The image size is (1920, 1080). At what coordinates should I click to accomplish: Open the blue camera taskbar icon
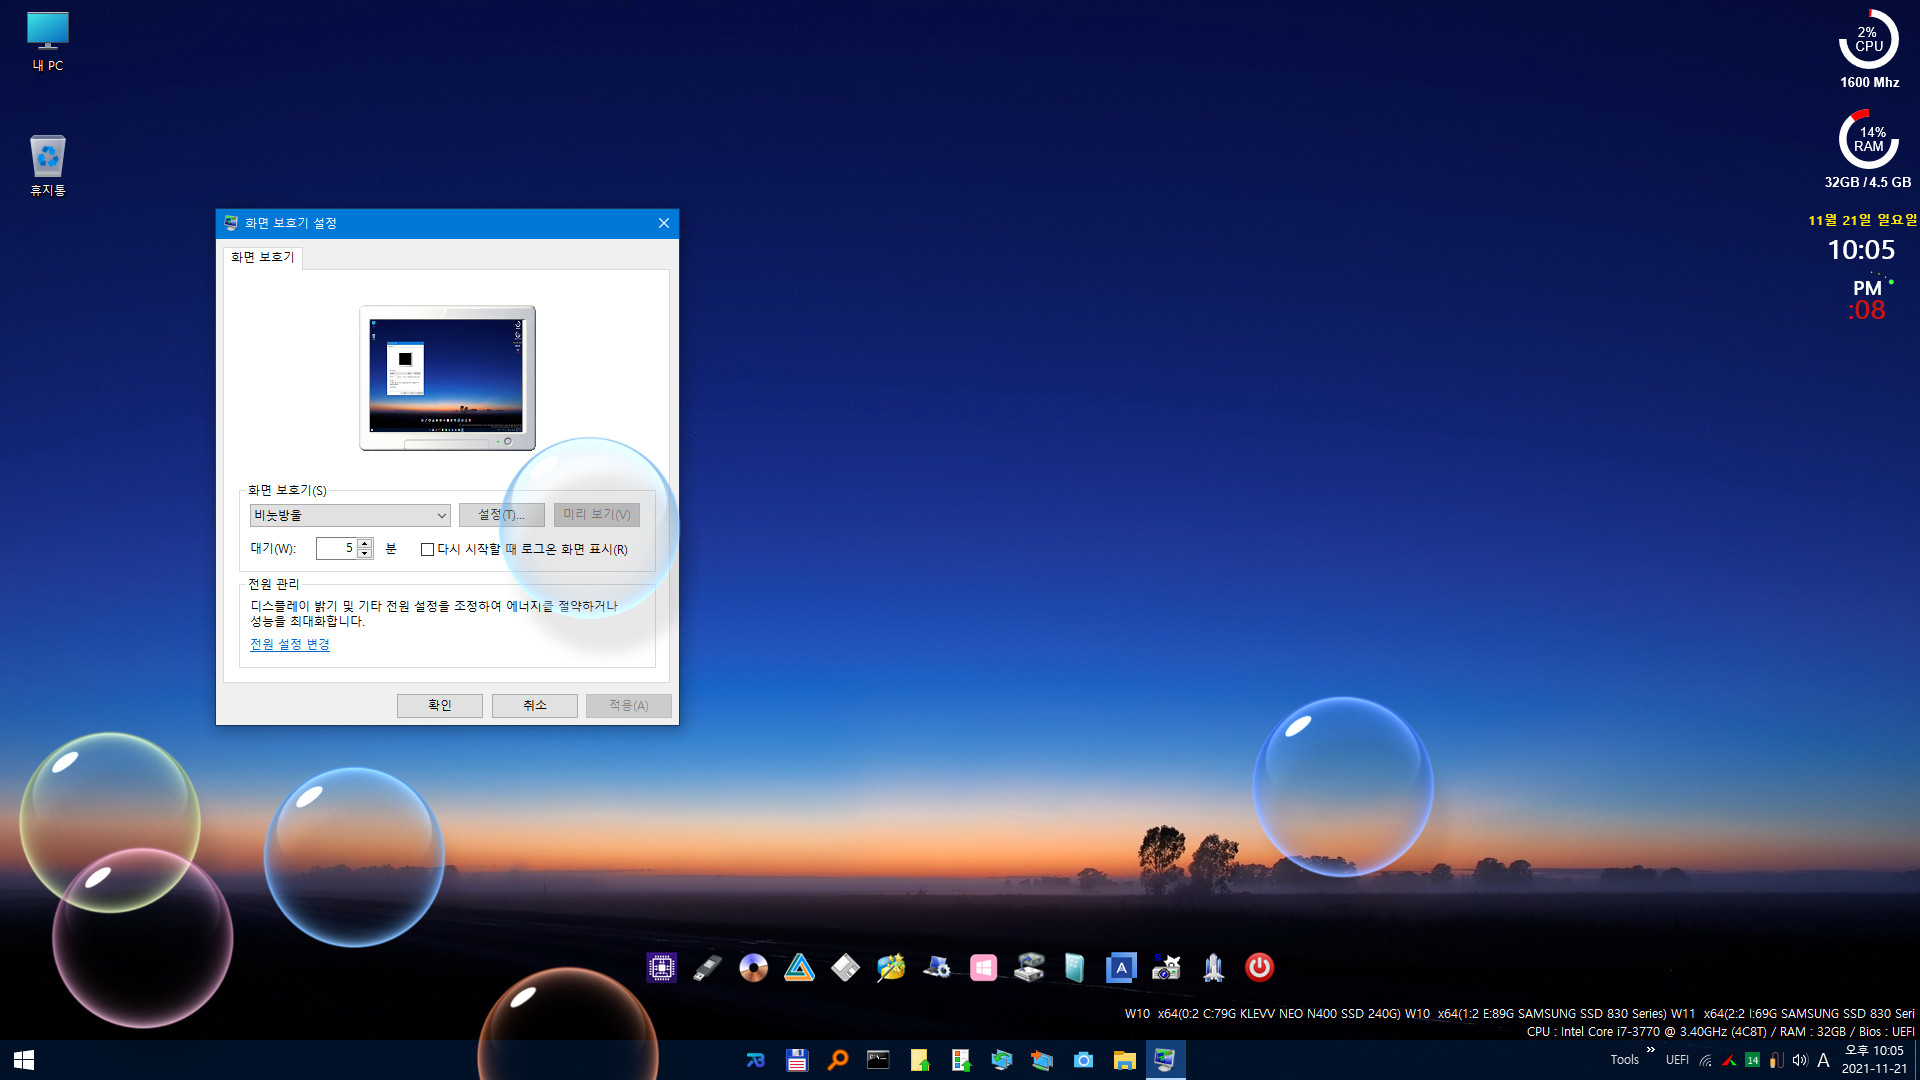click(1083, 1060)
